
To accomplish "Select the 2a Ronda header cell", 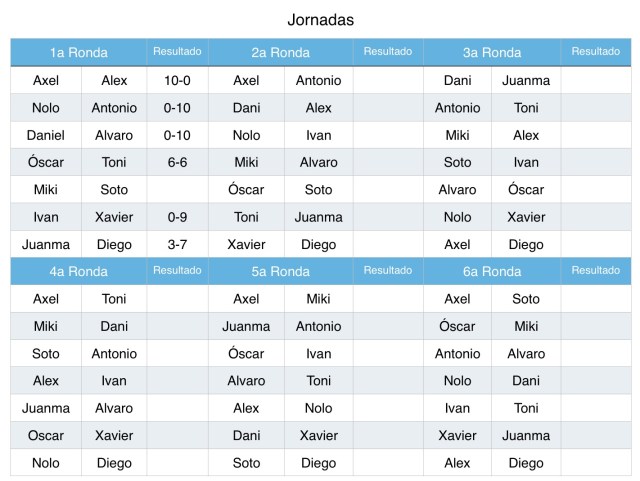I will click(280, 53).
